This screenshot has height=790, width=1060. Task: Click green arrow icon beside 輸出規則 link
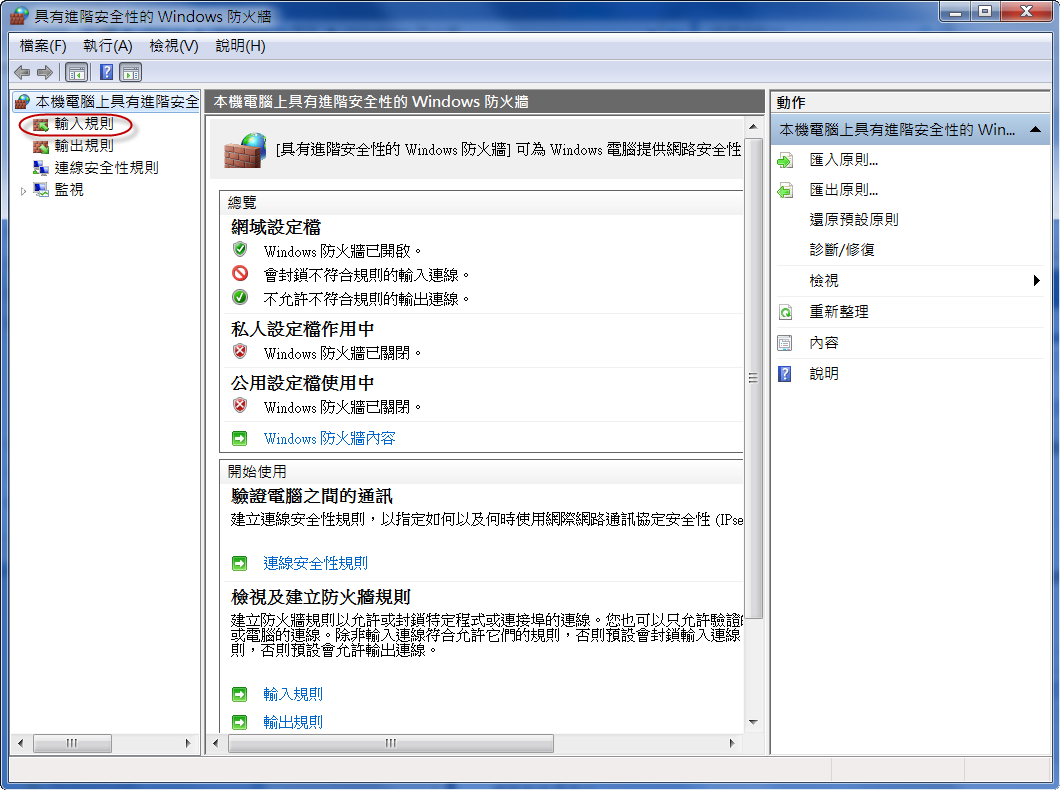tap(239, 722)
